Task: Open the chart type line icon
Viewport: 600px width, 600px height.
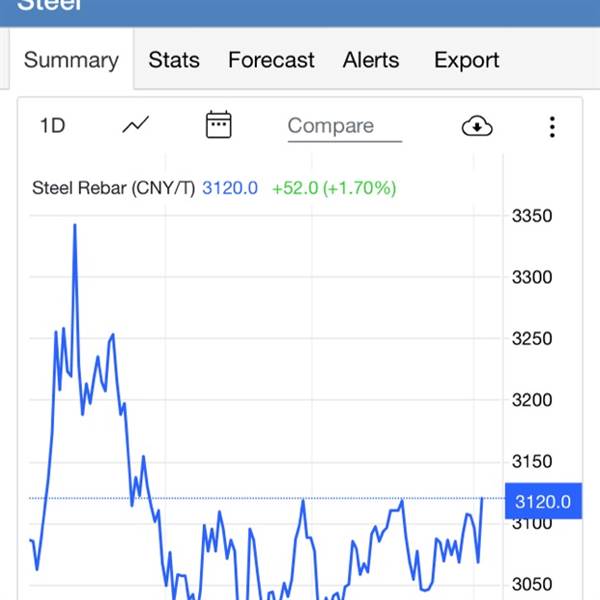Action: coord(136,125)
